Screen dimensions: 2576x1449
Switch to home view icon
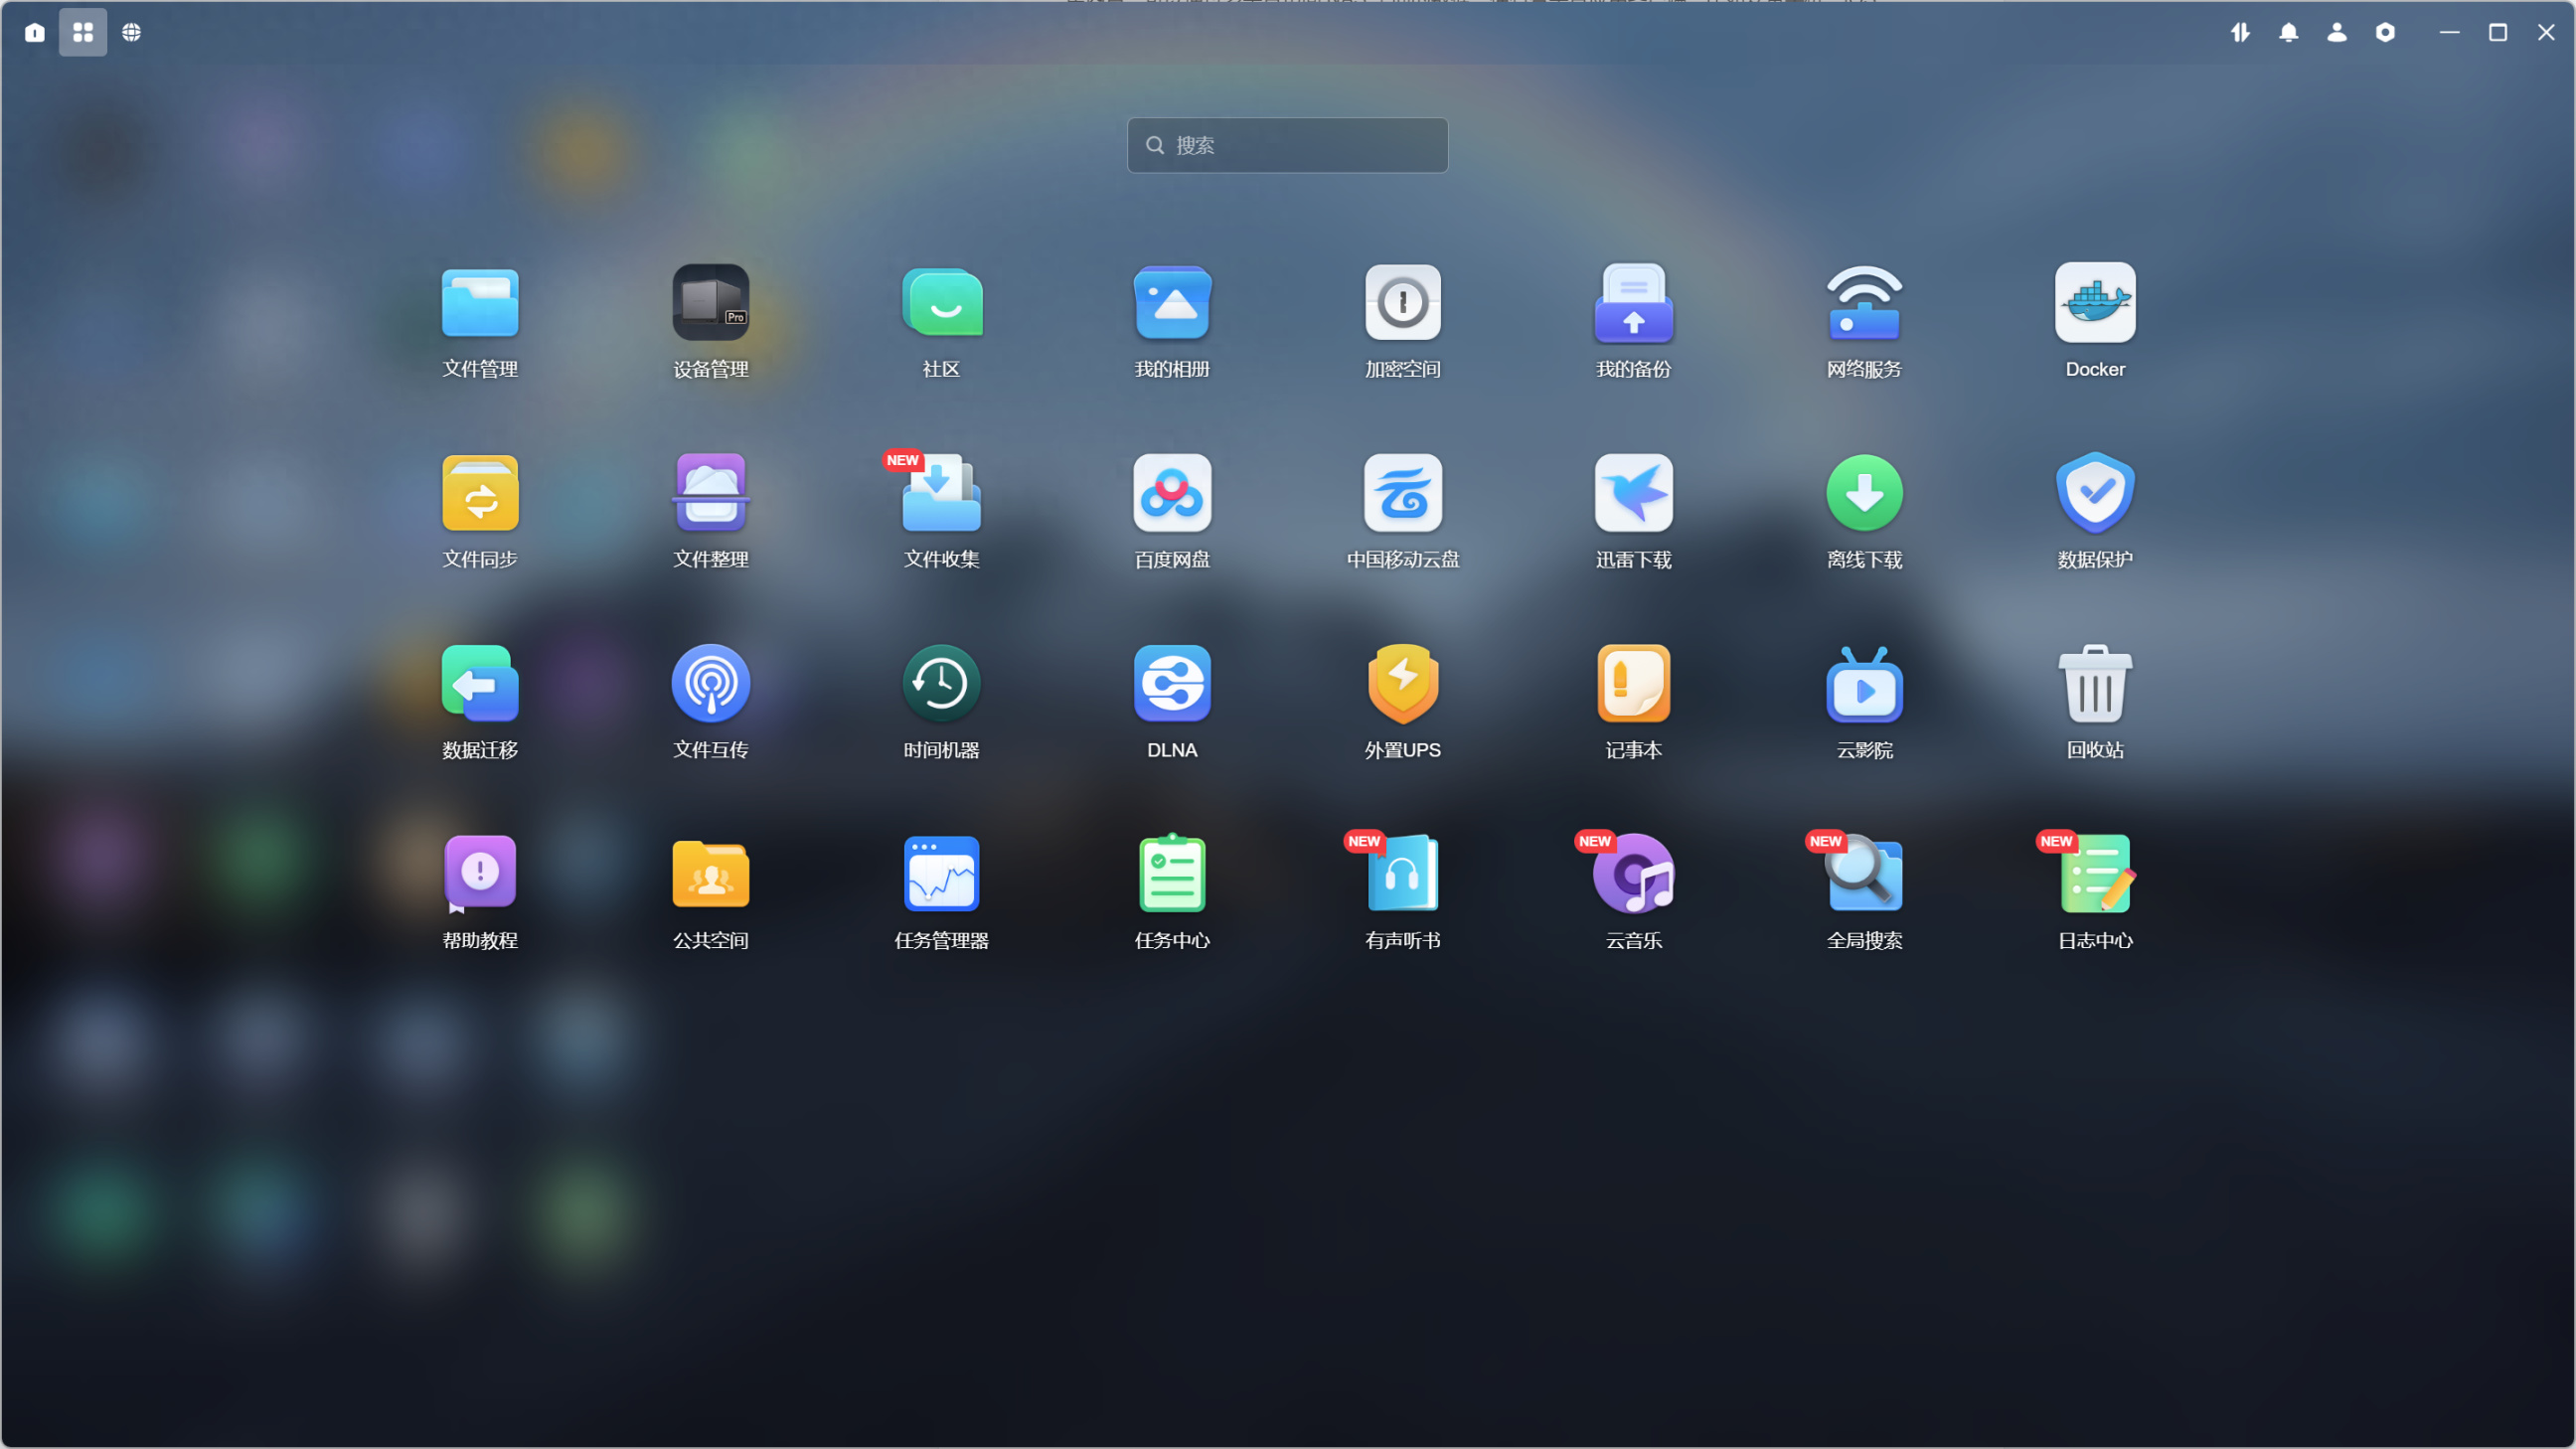point(35,32)
